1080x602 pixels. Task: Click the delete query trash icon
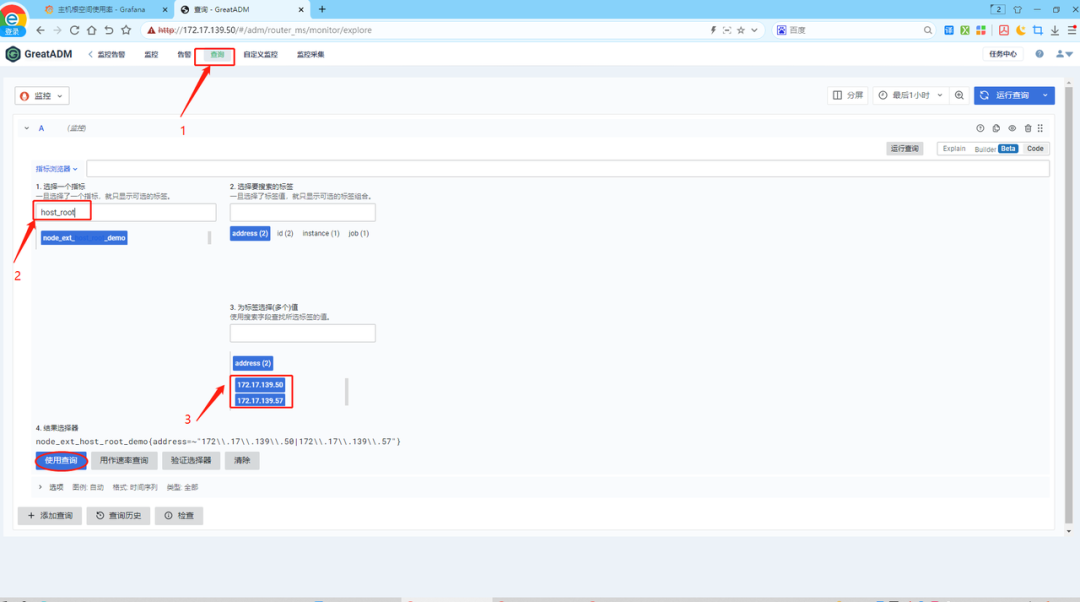pos(1027,128)
